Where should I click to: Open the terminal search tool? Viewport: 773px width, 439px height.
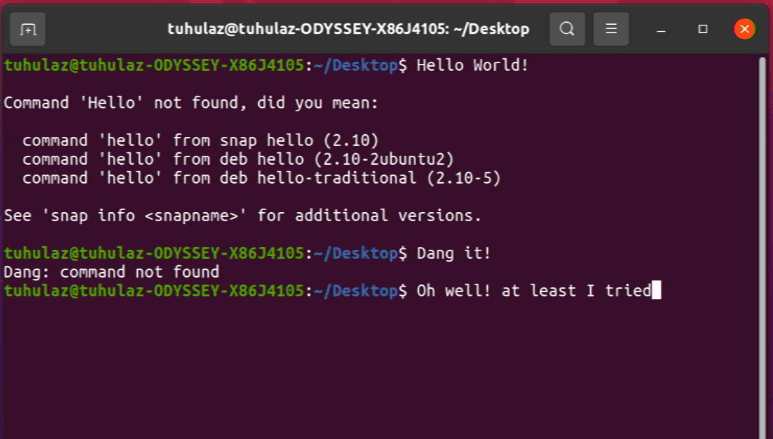tap(567, 29)
